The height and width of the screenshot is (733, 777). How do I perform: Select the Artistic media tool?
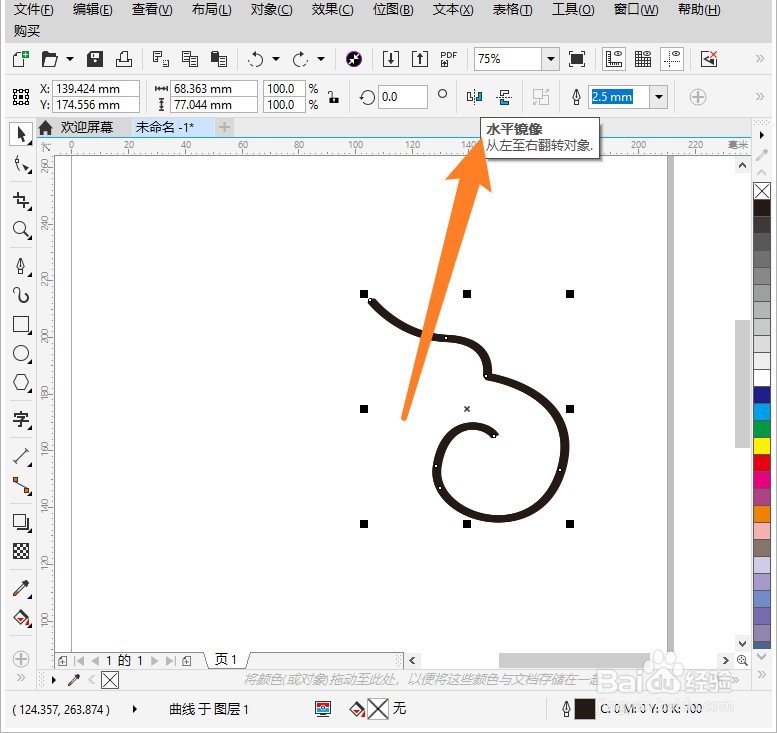(21, 295)
